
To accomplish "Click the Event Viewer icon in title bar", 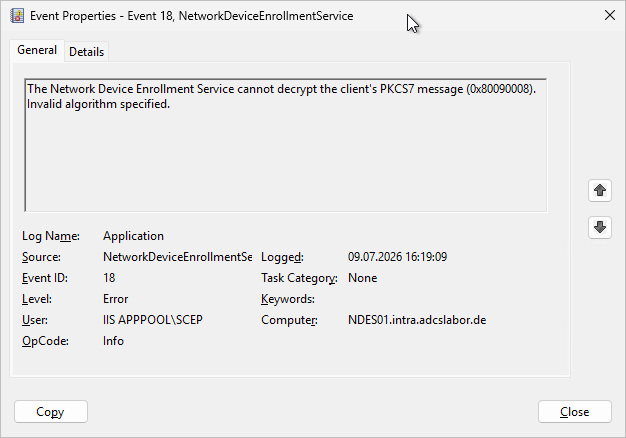I will pyautogui.click(x=17, y=16).
